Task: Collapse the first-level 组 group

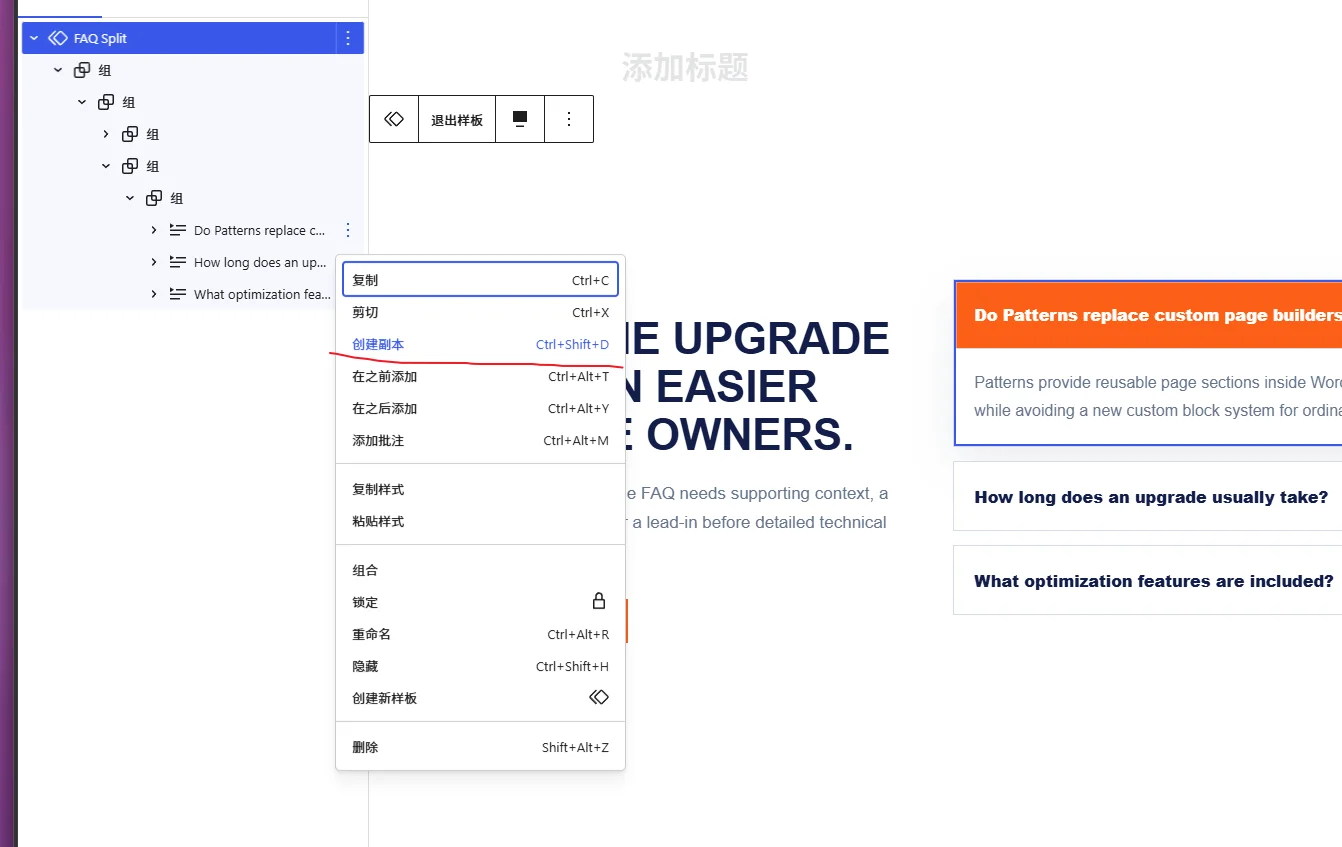Action: point(58,70)
